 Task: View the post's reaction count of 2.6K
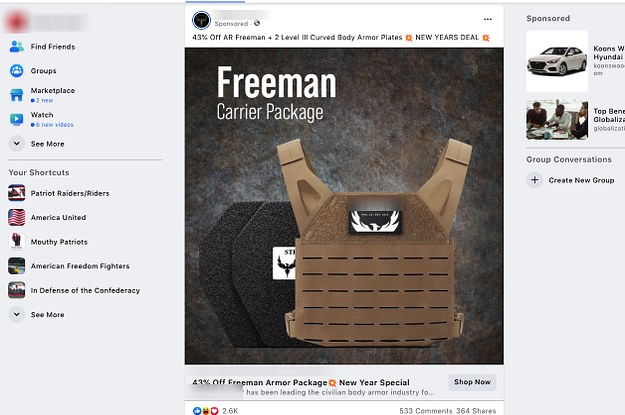[230, 410]
